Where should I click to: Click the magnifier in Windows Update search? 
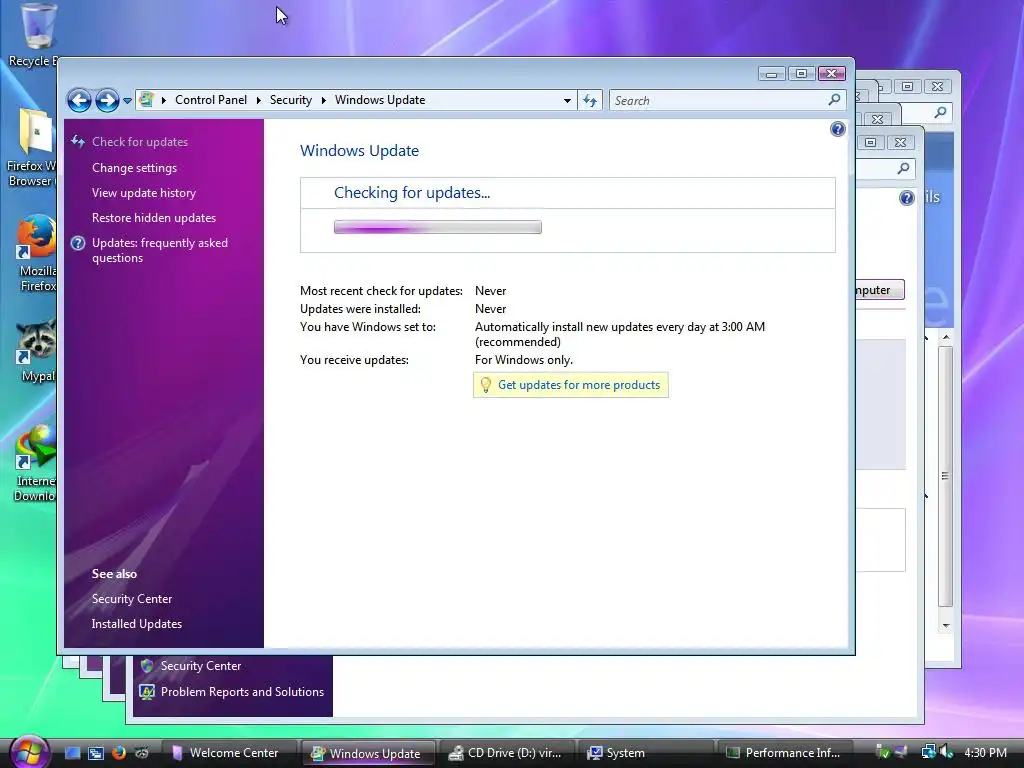tap(834, 100)
